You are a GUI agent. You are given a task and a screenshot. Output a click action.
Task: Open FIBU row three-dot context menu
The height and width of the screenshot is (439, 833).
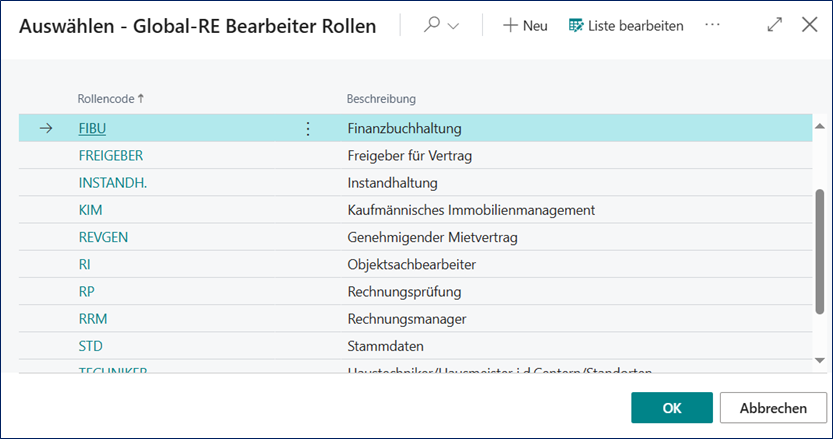[x=308, y=129]
